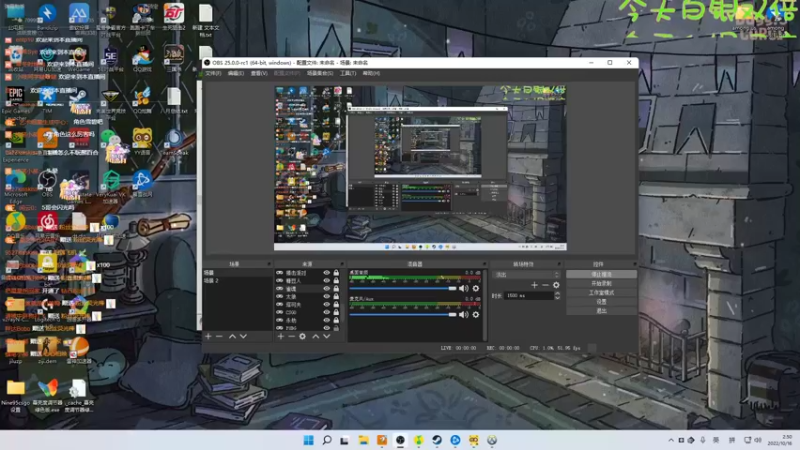Hide the C000 source with its eye

(x=327, y=312)
